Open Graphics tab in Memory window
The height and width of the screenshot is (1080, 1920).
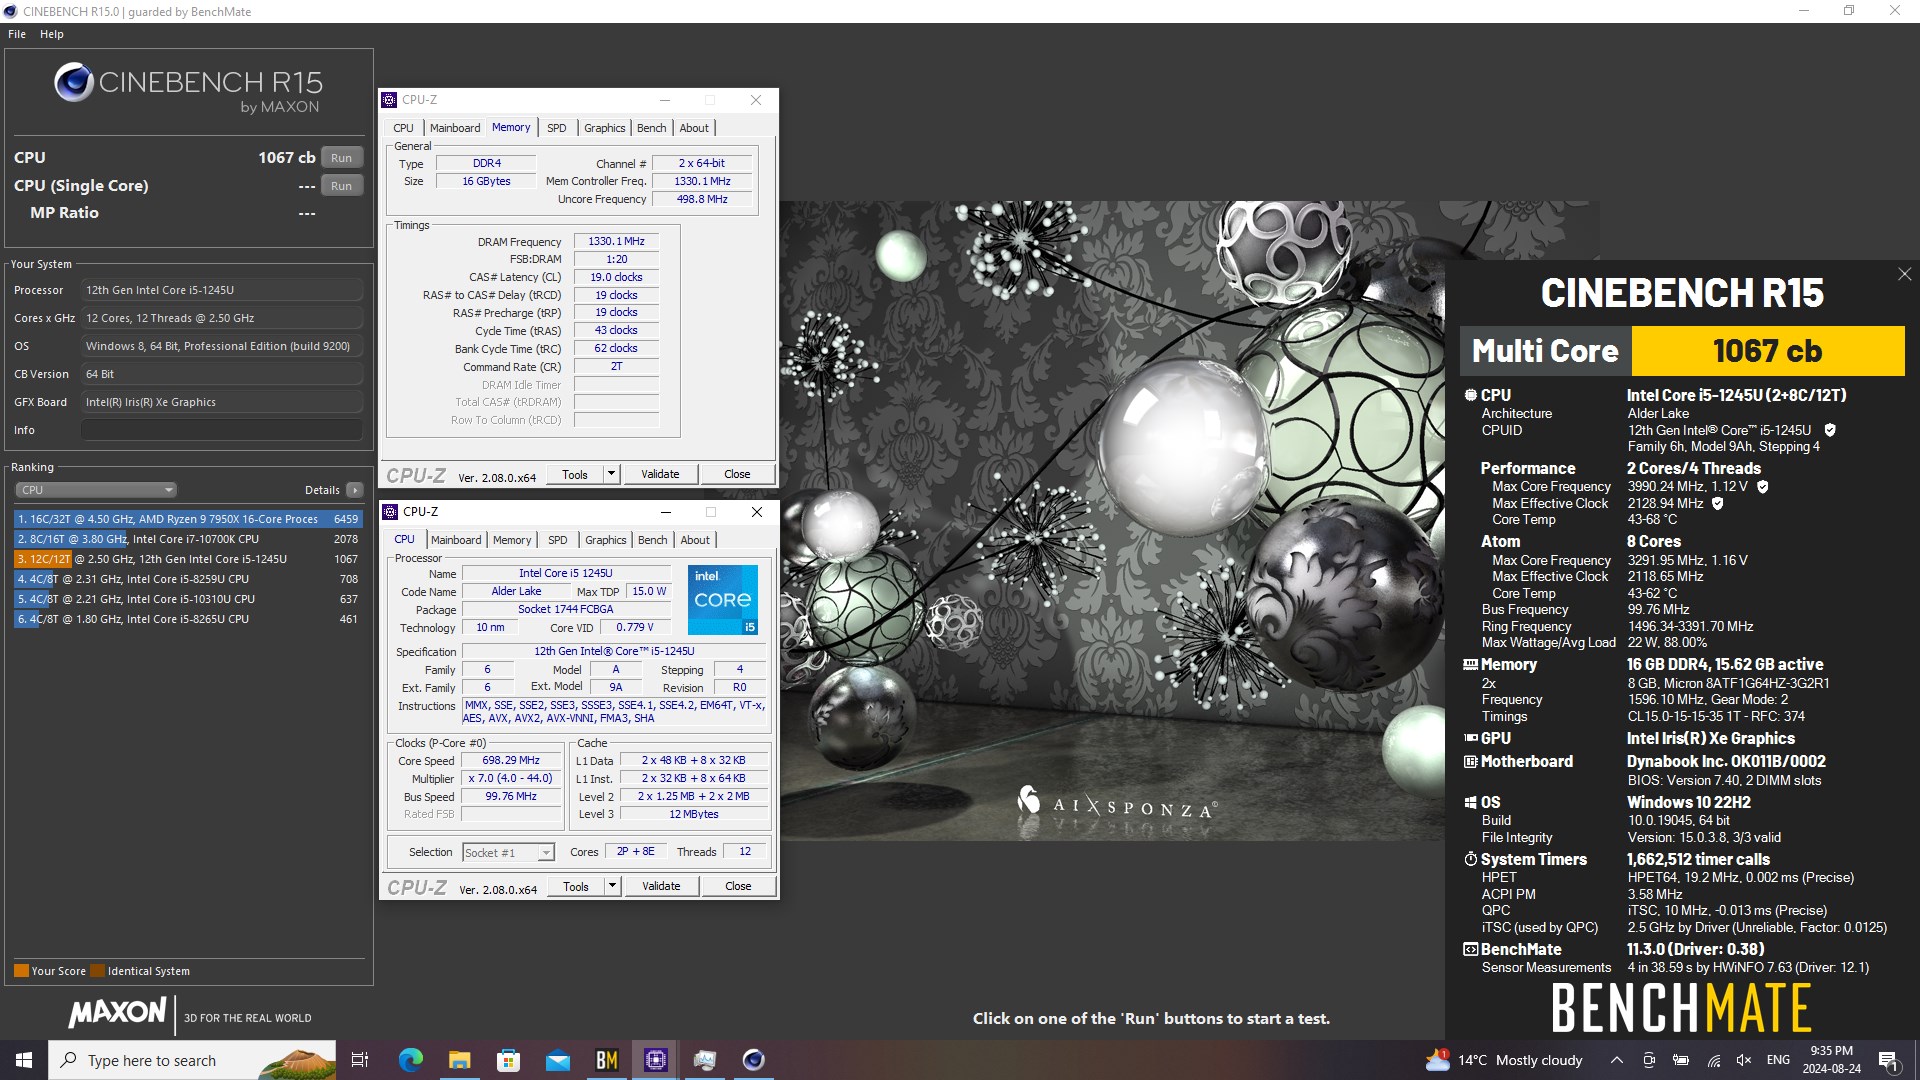pyautogui.click(x=605, y=128)
